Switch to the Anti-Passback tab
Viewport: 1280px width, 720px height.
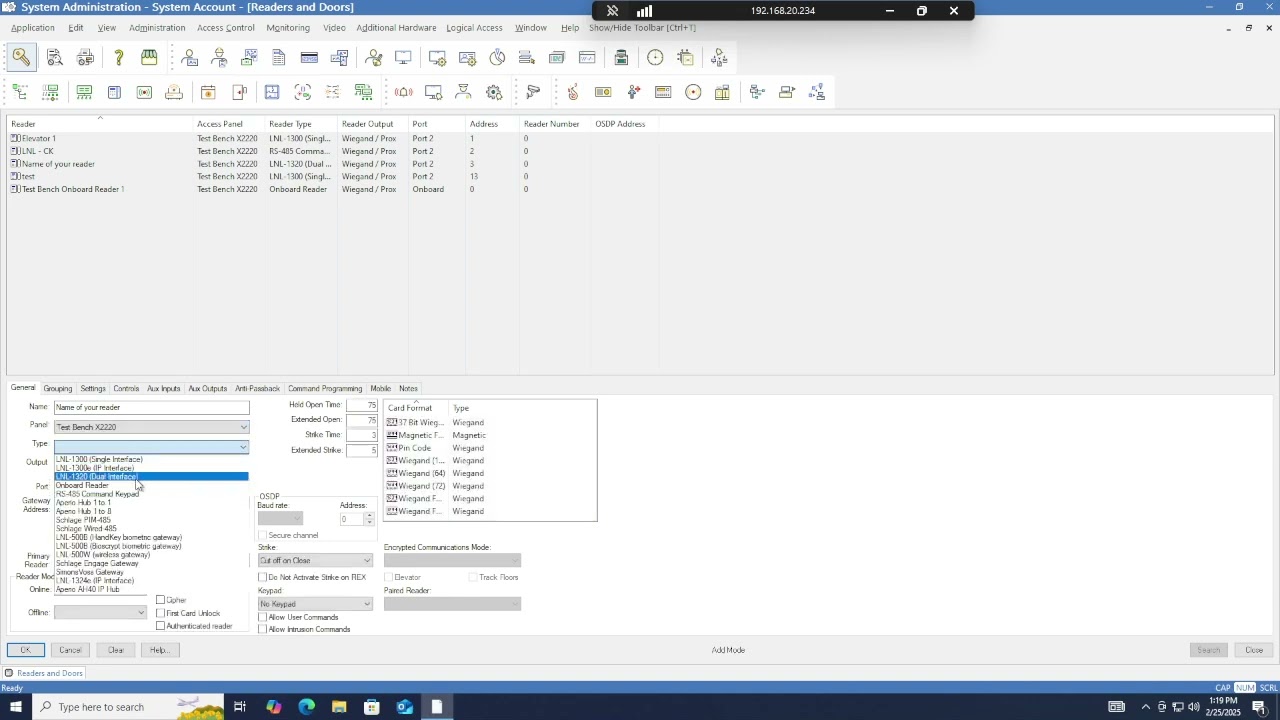coord(257,388)
